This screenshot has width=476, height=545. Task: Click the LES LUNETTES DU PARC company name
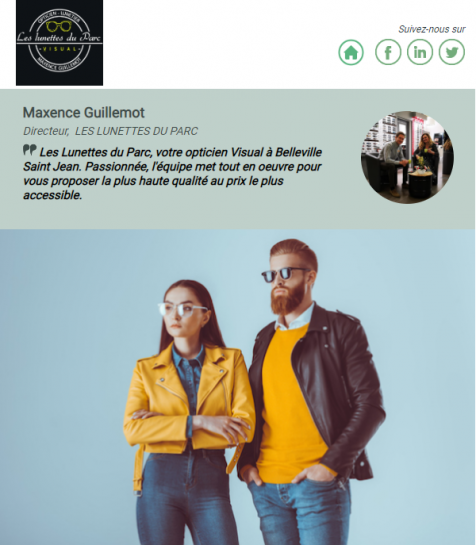136,131
